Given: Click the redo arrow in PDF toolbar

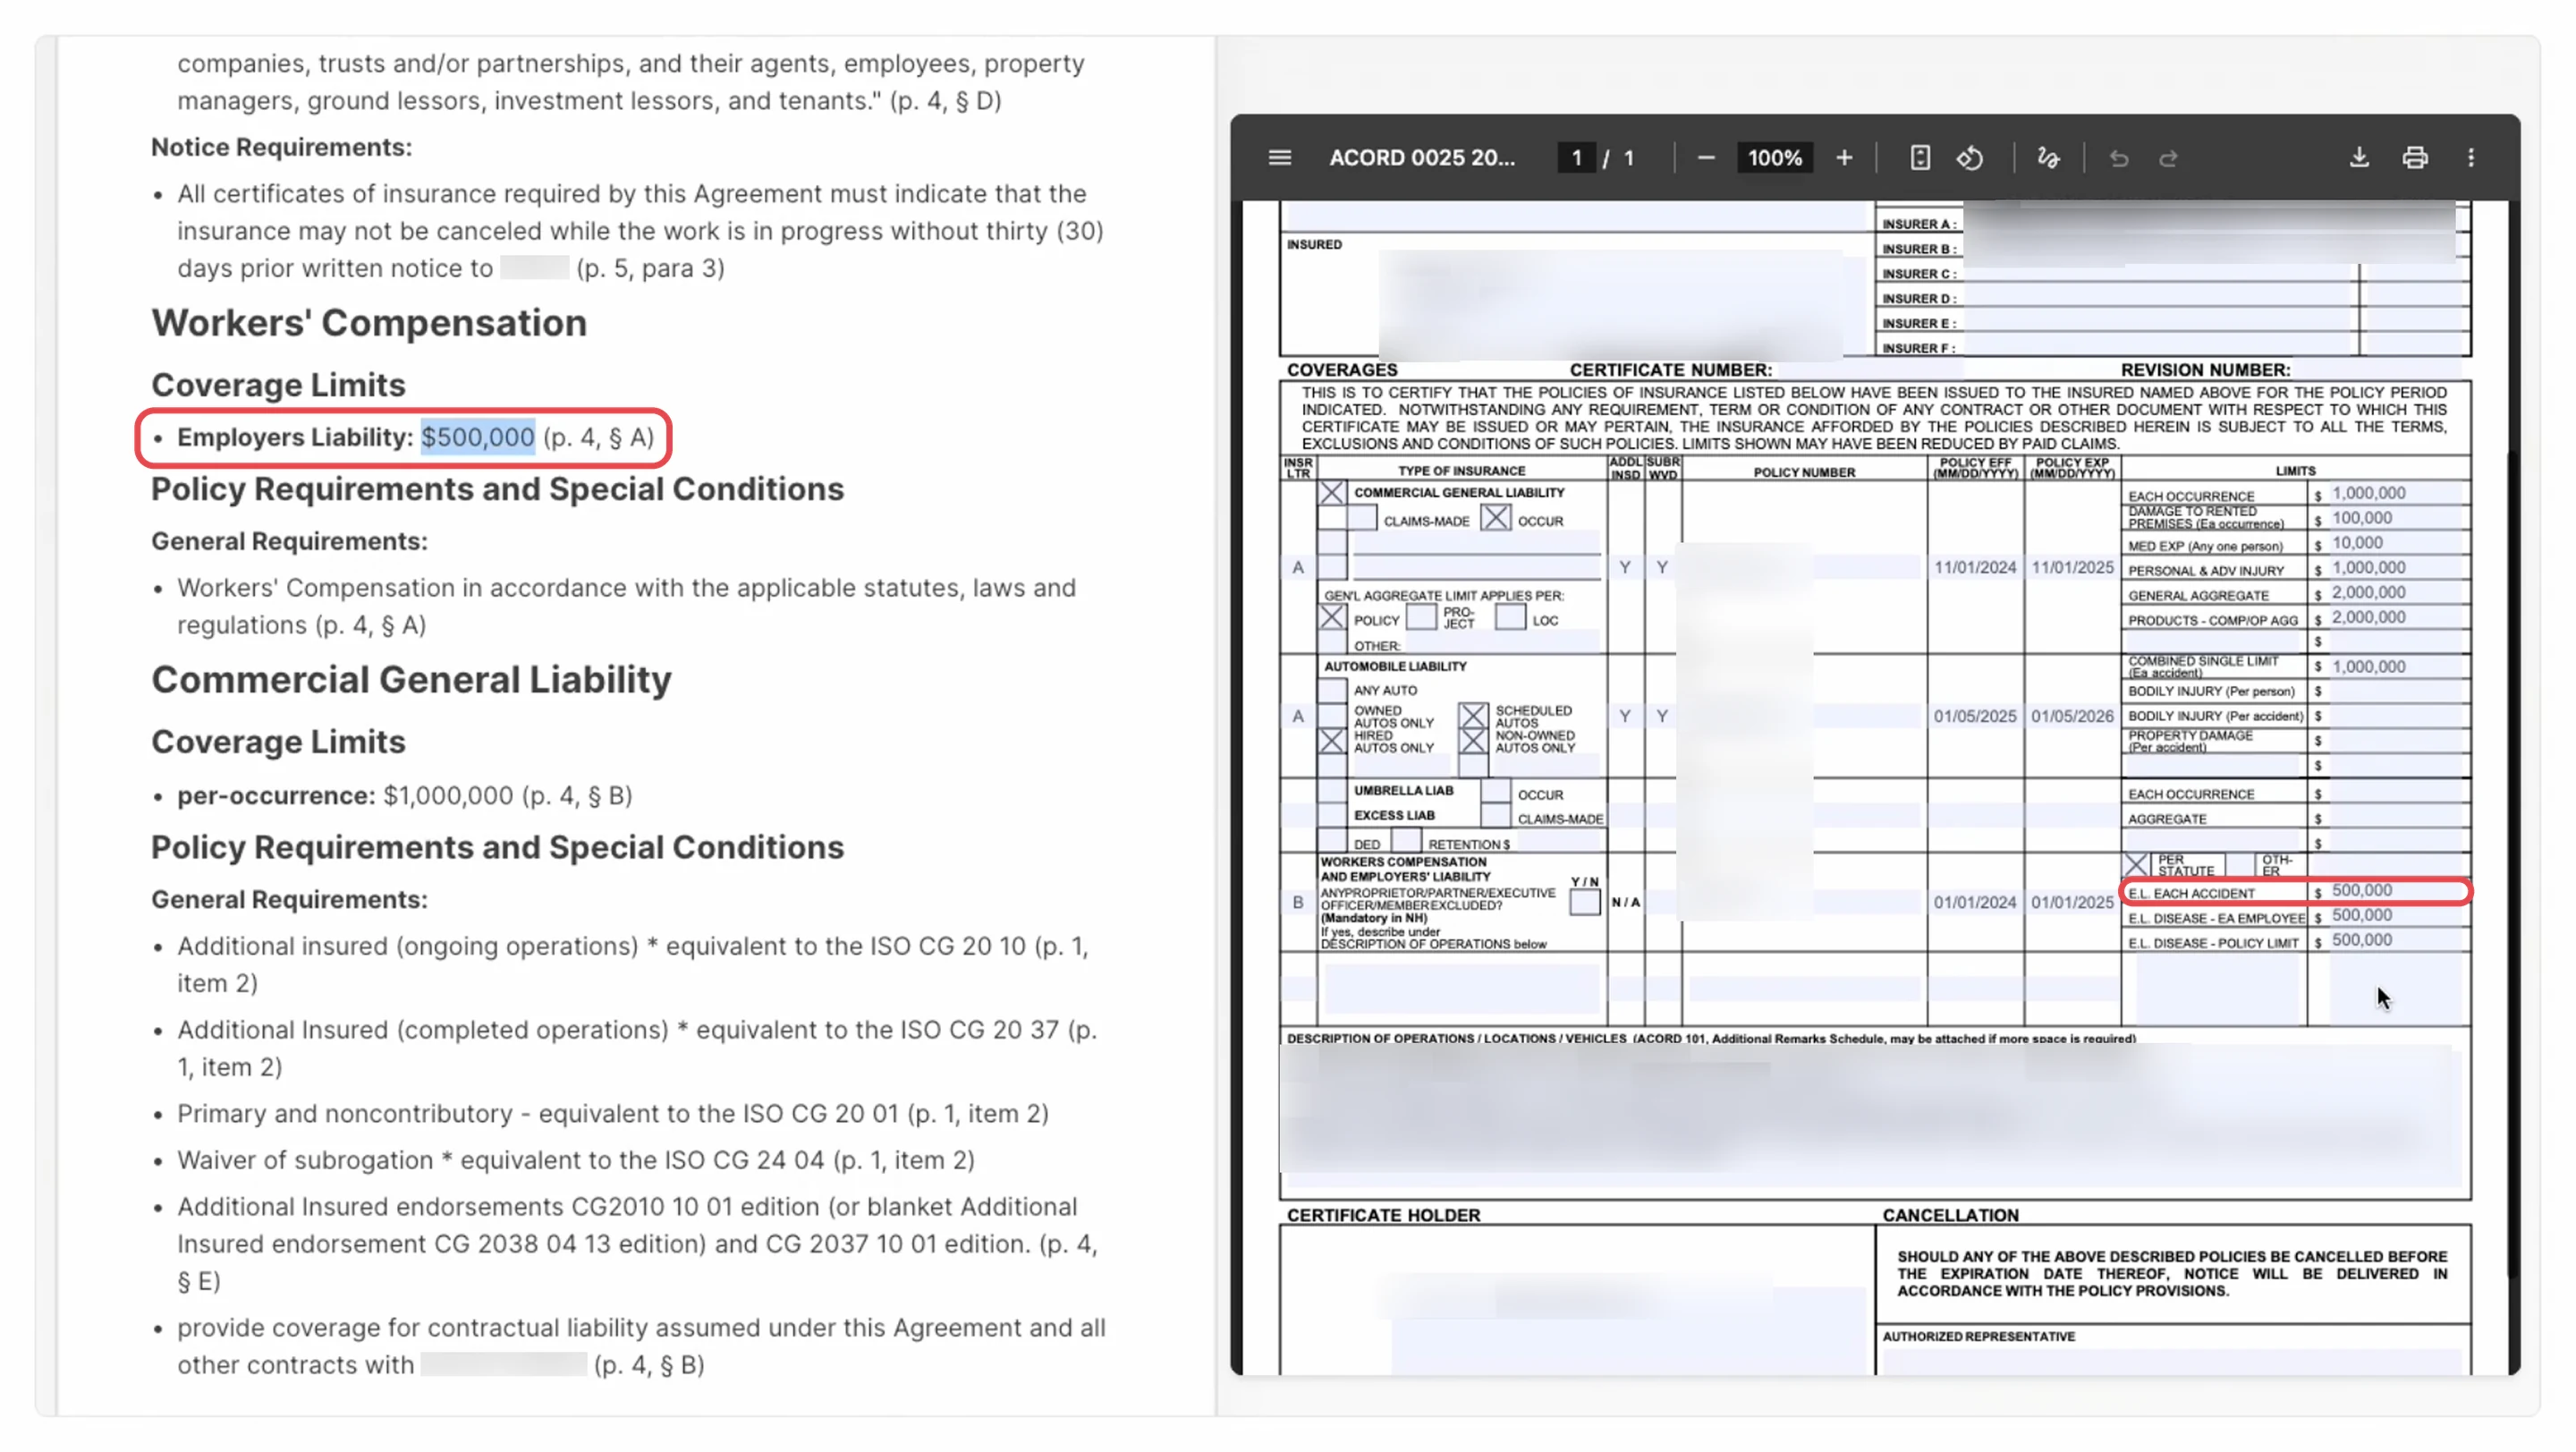Looking at the screenshot, I should 2168,158.
